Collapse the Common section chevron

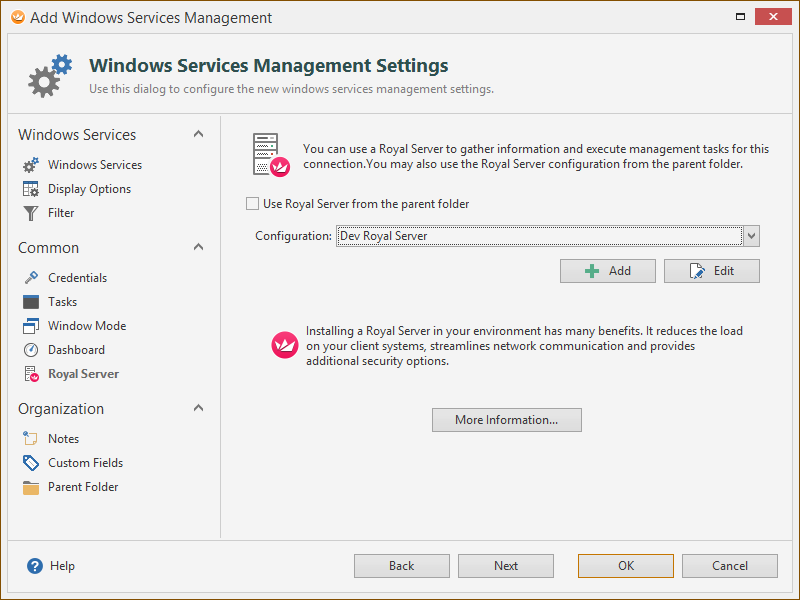point(198,247)
